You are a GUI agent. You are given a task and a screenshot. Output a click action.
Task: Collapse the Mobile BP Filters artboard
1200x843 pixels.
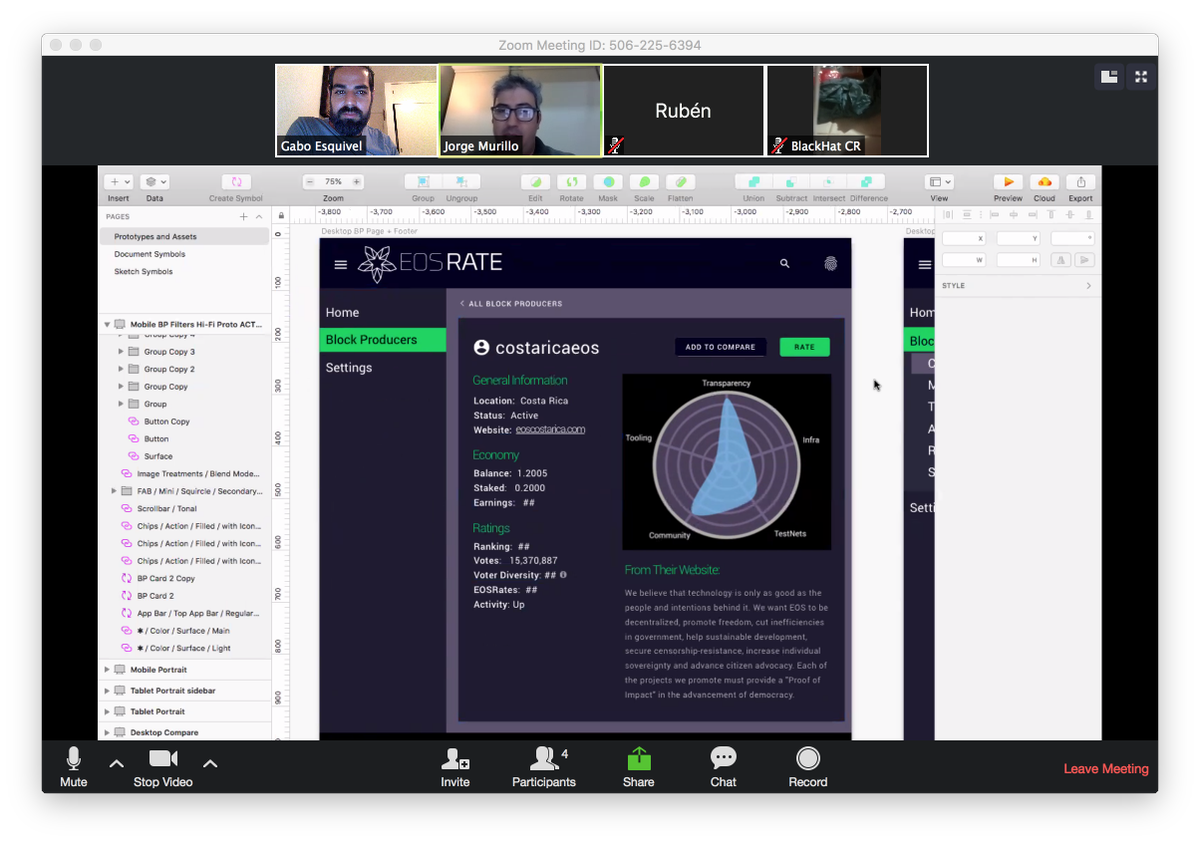[x=107, y=325]
